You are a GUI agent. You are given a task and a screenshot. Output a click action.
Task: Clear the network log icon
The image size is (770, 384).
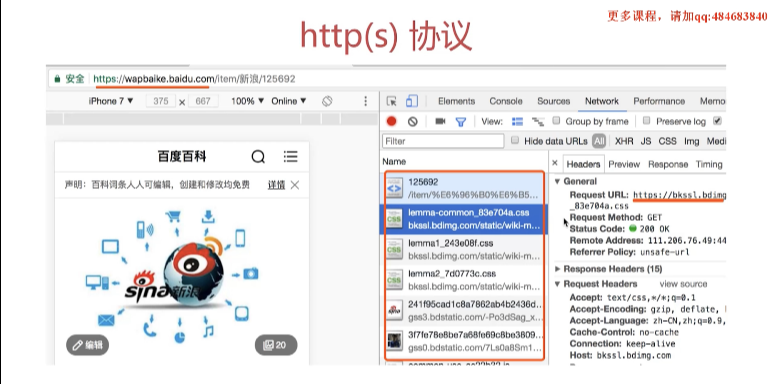coord(412,121)
